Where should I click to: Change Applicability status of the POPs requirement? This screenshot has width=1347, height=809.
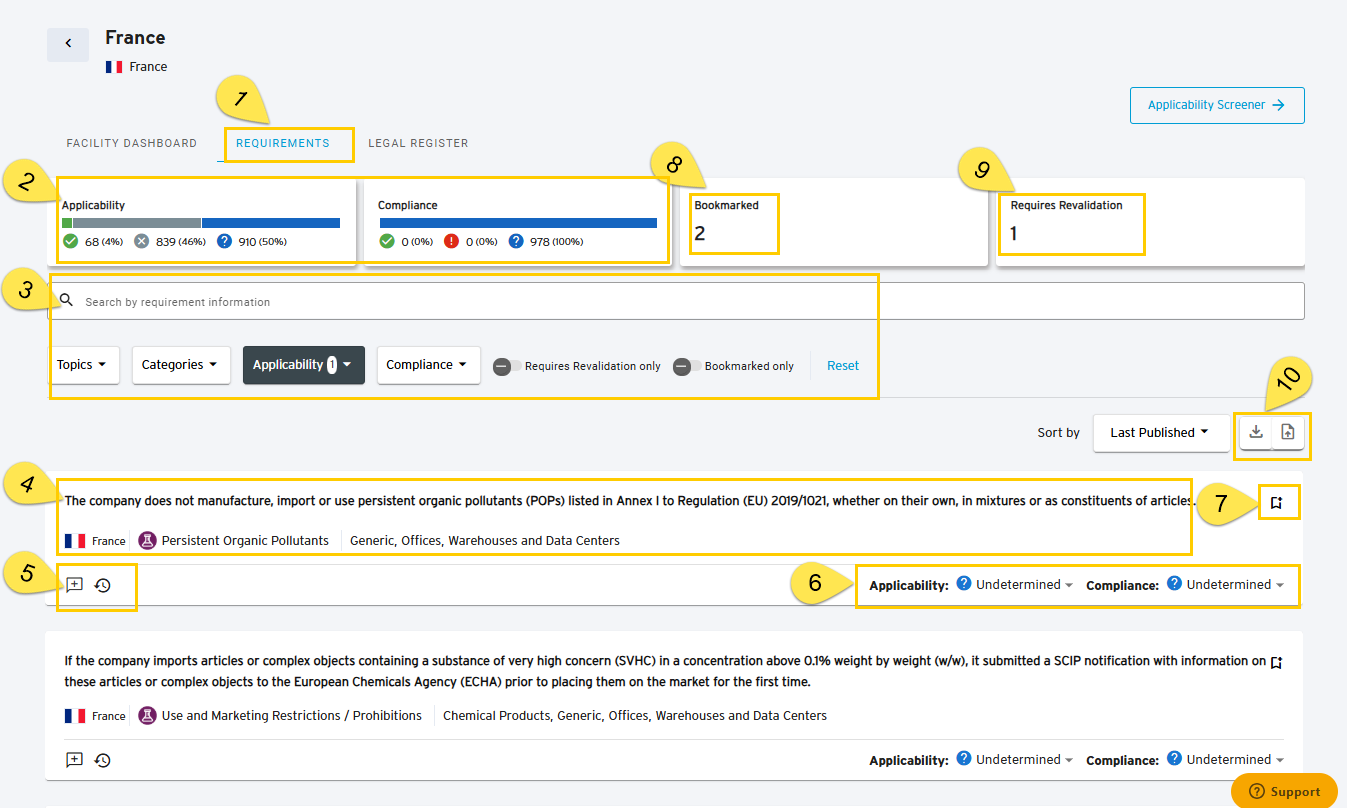pyautogui.click(x=1015, y=584)
